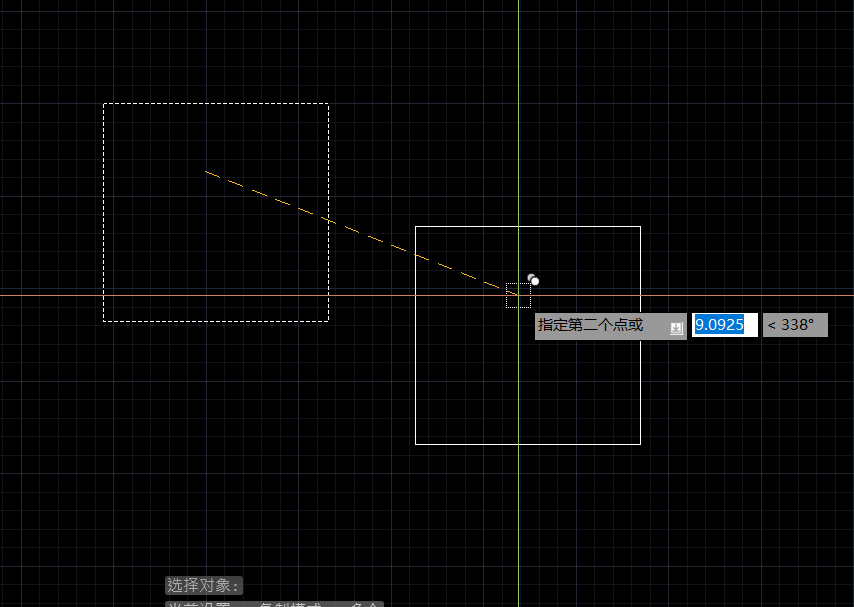Pick the top-left corner of the solid rectangle

tap(416, 227)
